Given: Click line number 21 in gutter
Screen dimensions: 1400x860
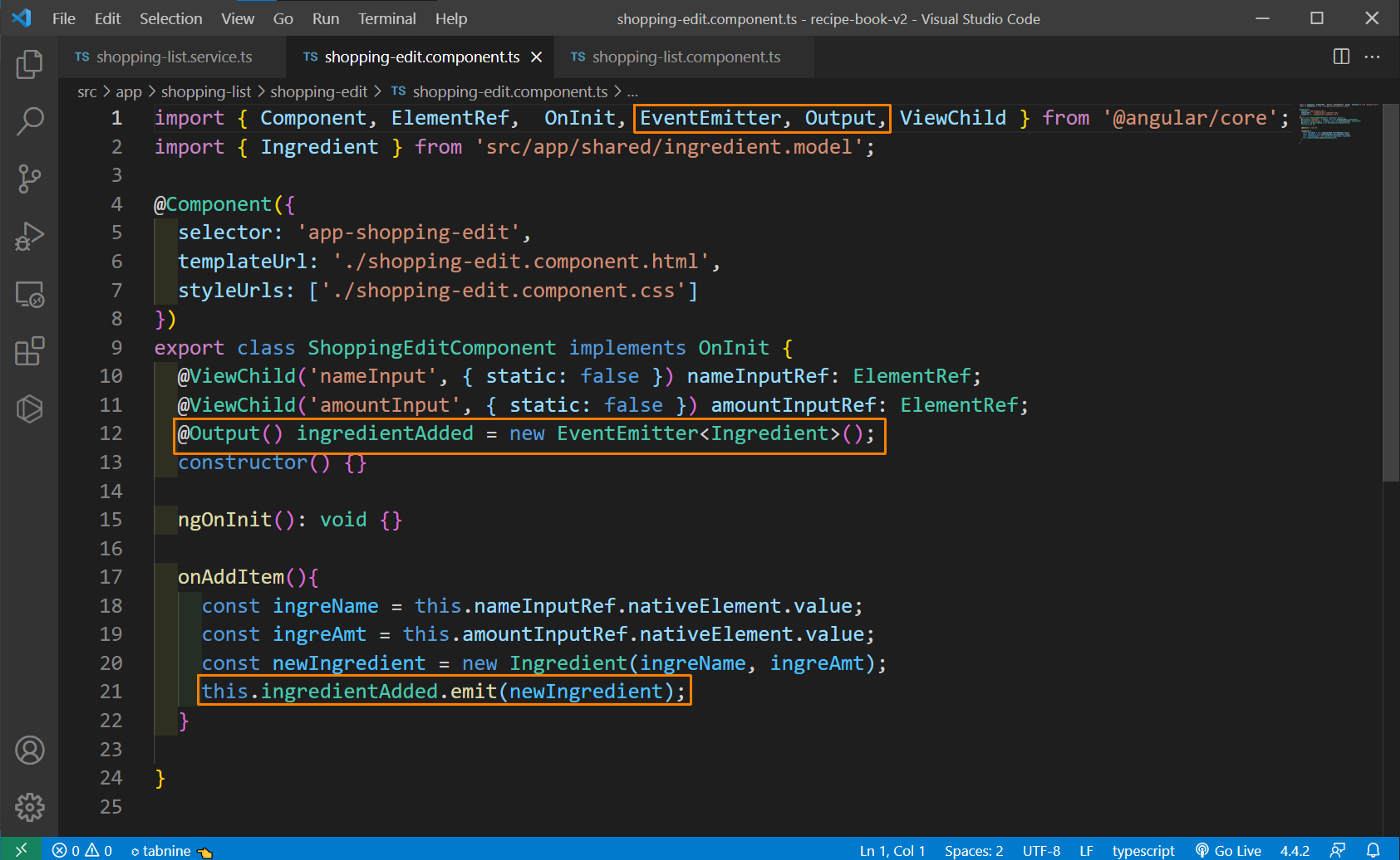Looking at the screenshot, I should pyautogui.click(x=110, y=691).
